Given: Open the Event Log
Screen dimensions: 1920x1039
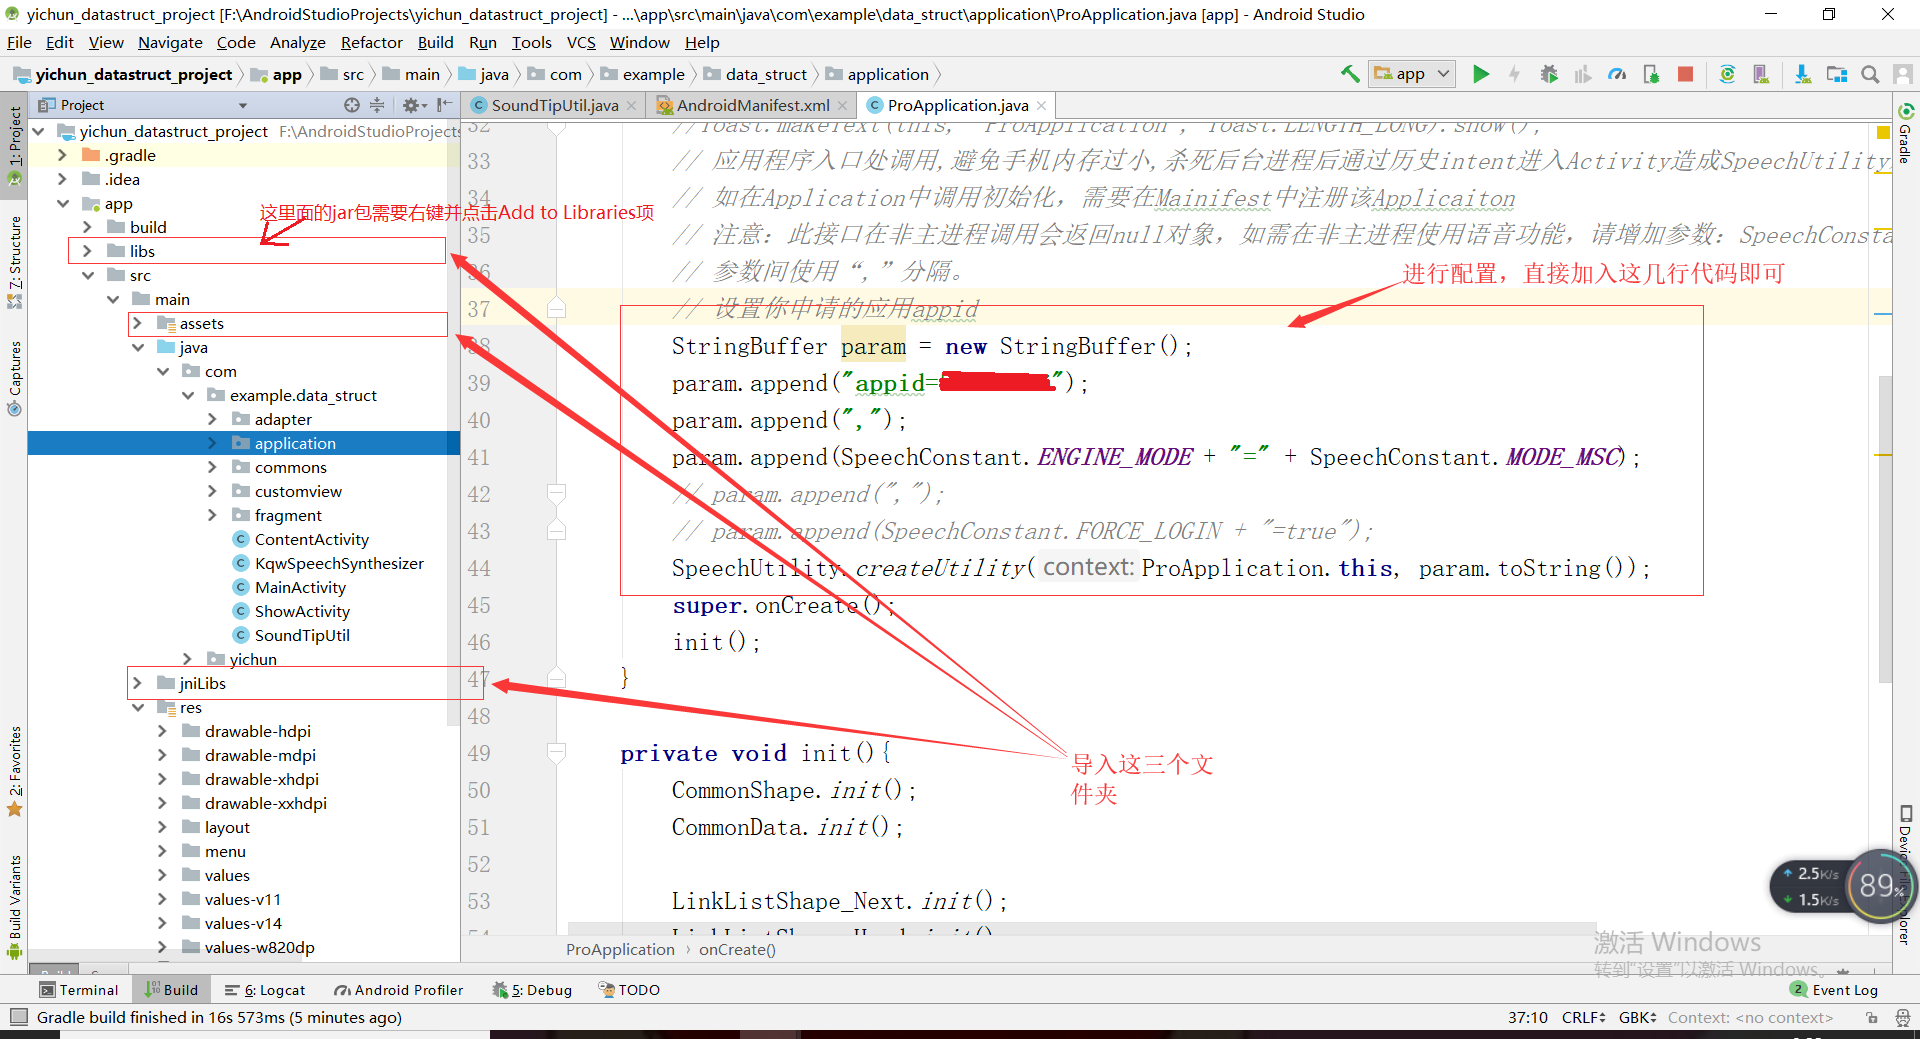Looking at the screenshot, I should (x=1834, y=990).
